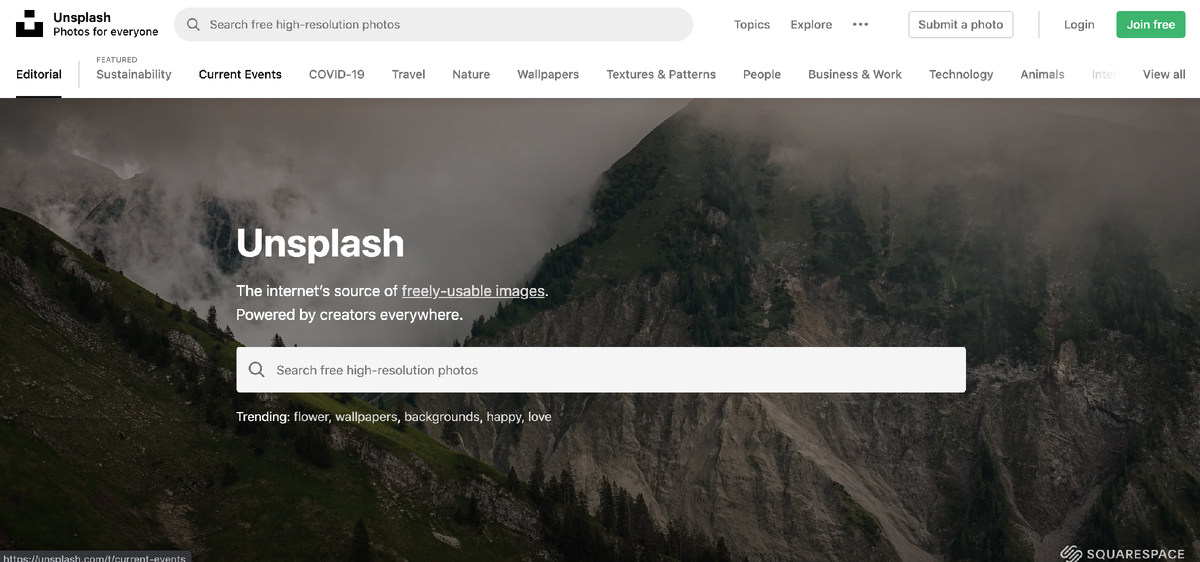Click View all topics

(x=1164, y=74)
